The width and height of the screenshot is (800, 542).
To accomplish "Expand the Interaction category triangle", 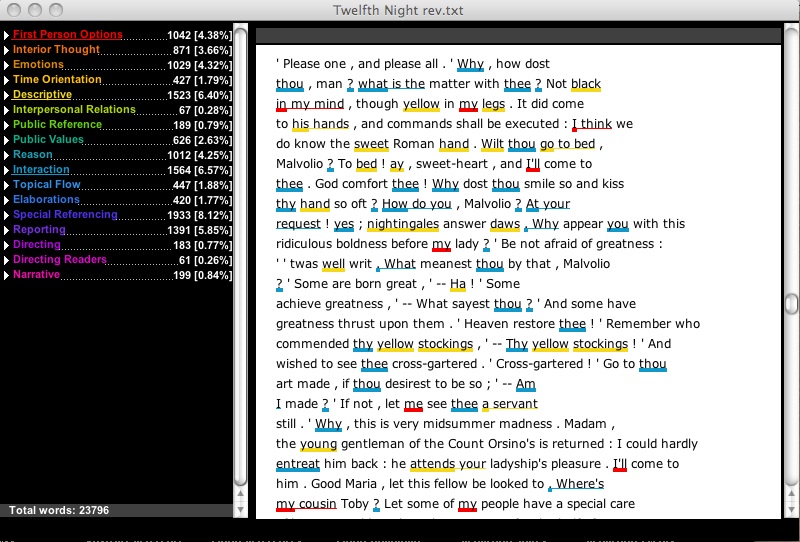I will (x=6, y=170).
